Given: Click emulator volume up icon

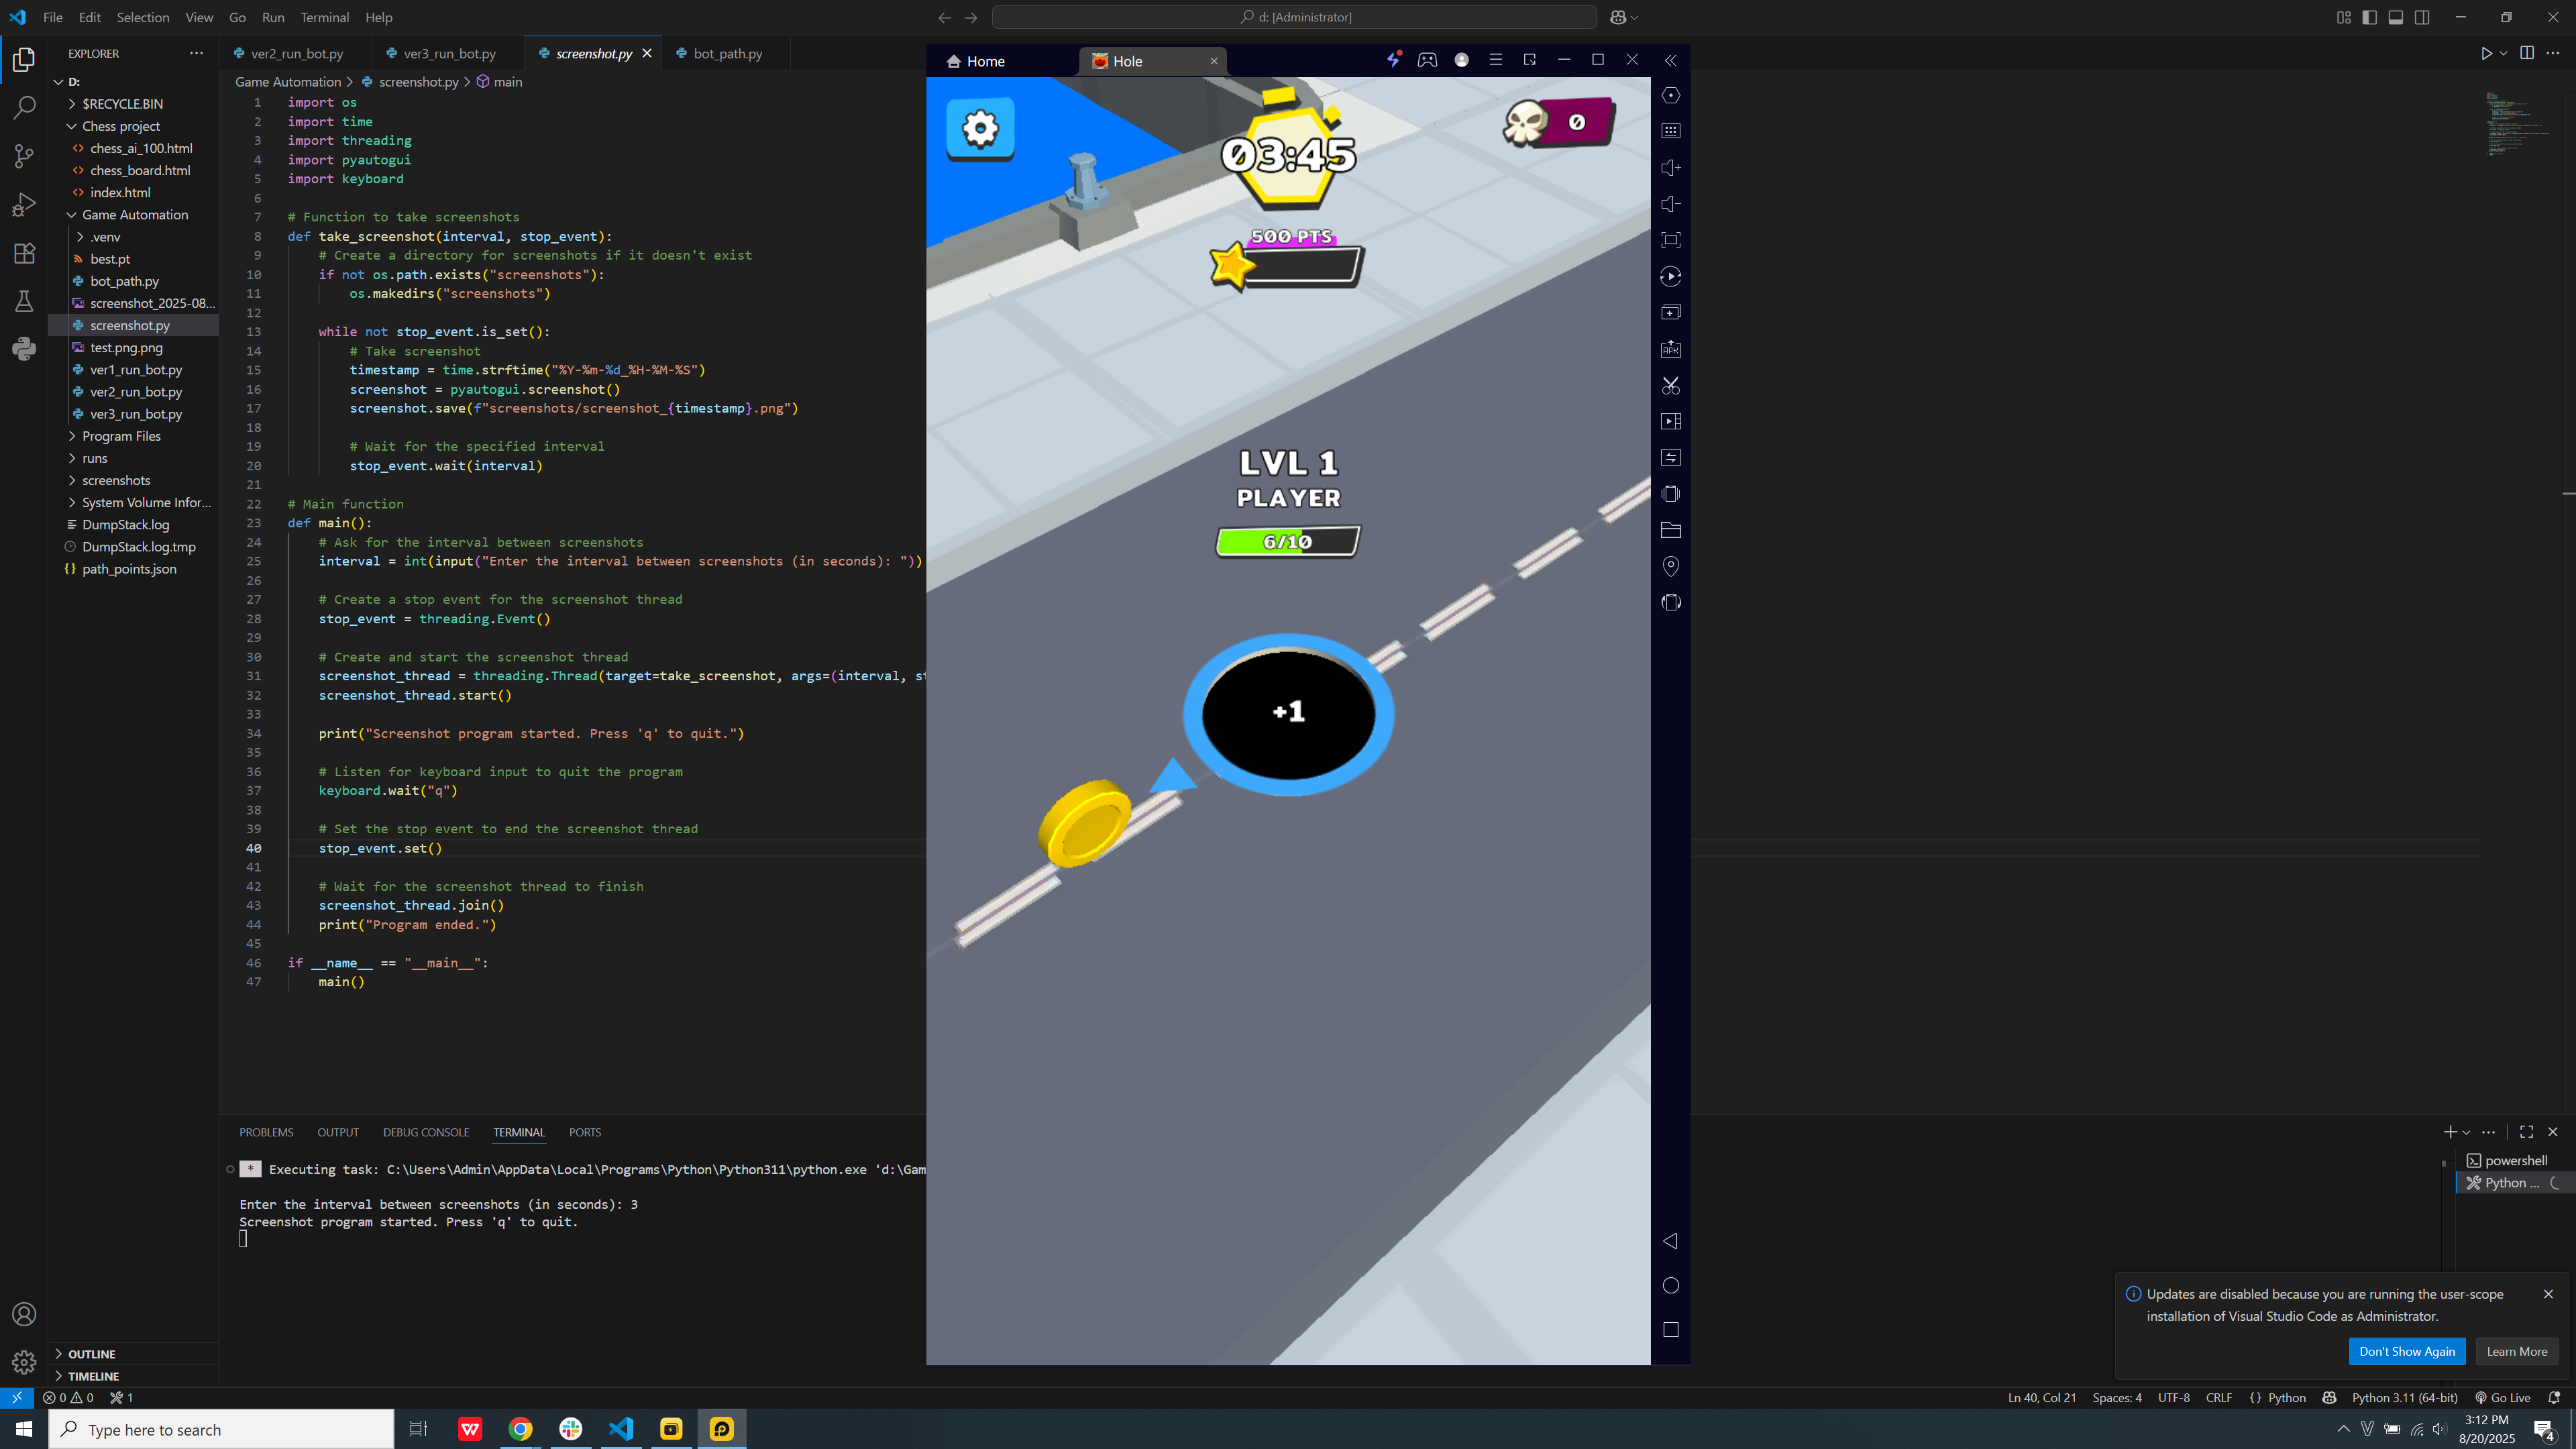Looking at the screenshot, I should click(x=1670, y=168).
